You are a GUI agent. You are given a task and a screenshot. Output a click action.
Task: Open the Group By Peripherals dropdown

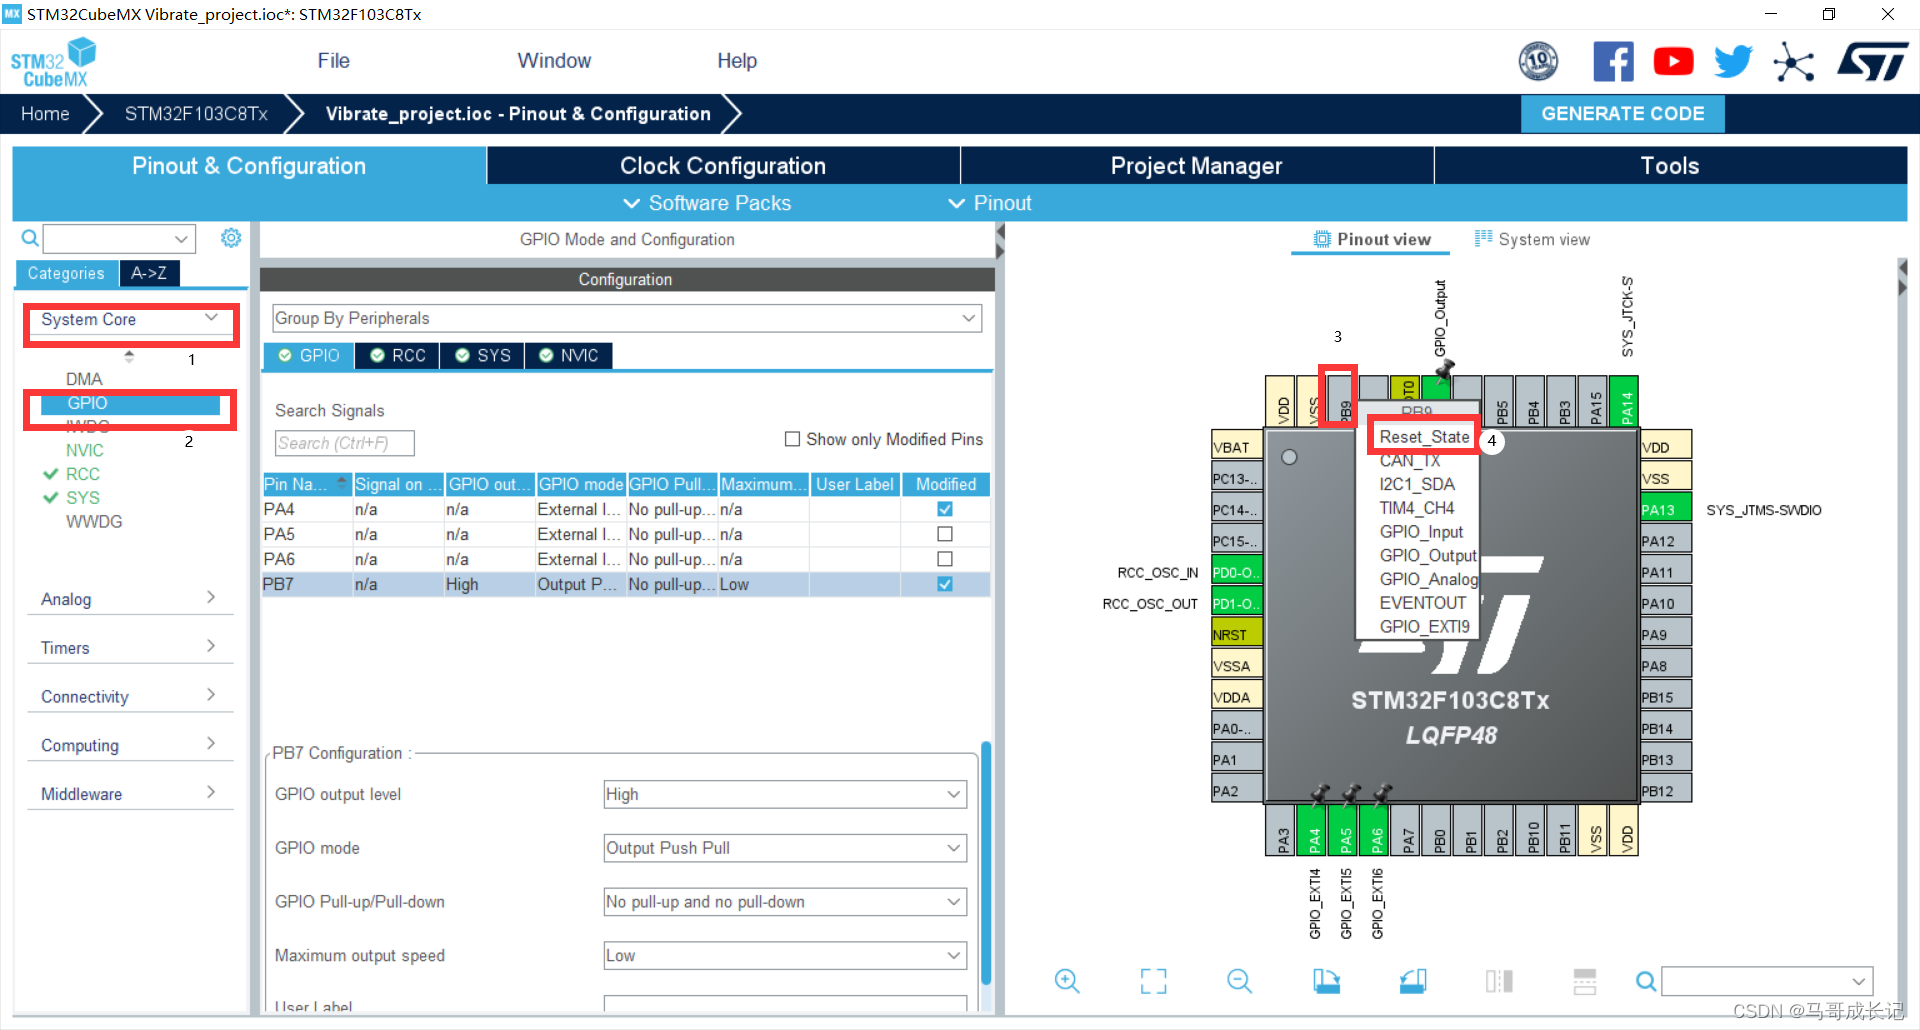627,318
